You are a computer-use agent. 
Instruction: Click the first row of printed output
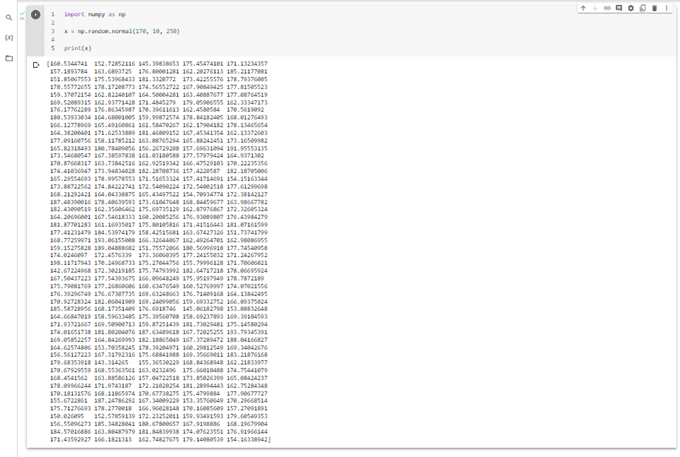pyautogui.click(x=150, y=65)
